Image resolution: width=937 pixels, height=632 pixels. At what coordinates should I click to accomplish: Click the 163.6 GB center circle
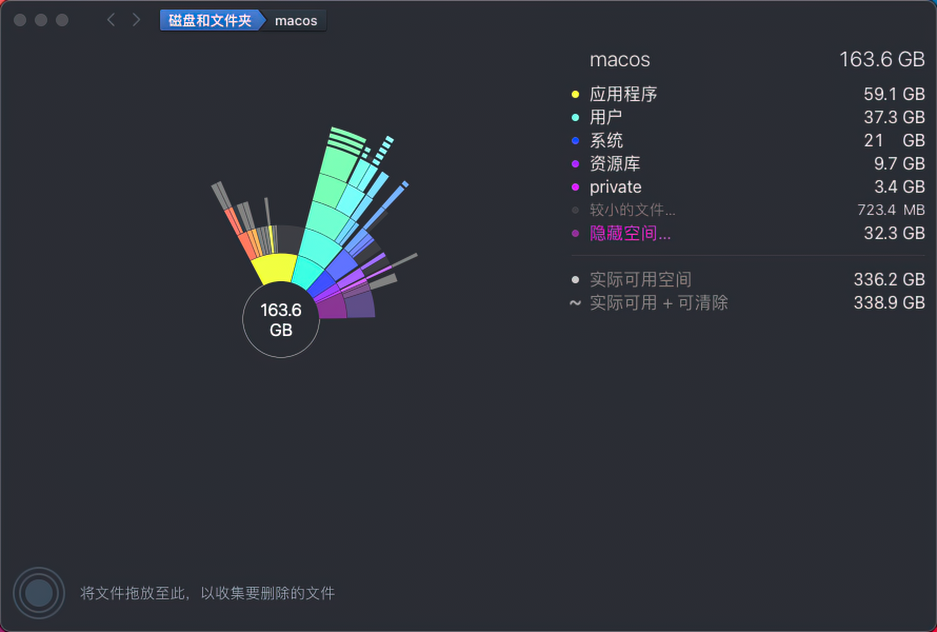point(281,320)
